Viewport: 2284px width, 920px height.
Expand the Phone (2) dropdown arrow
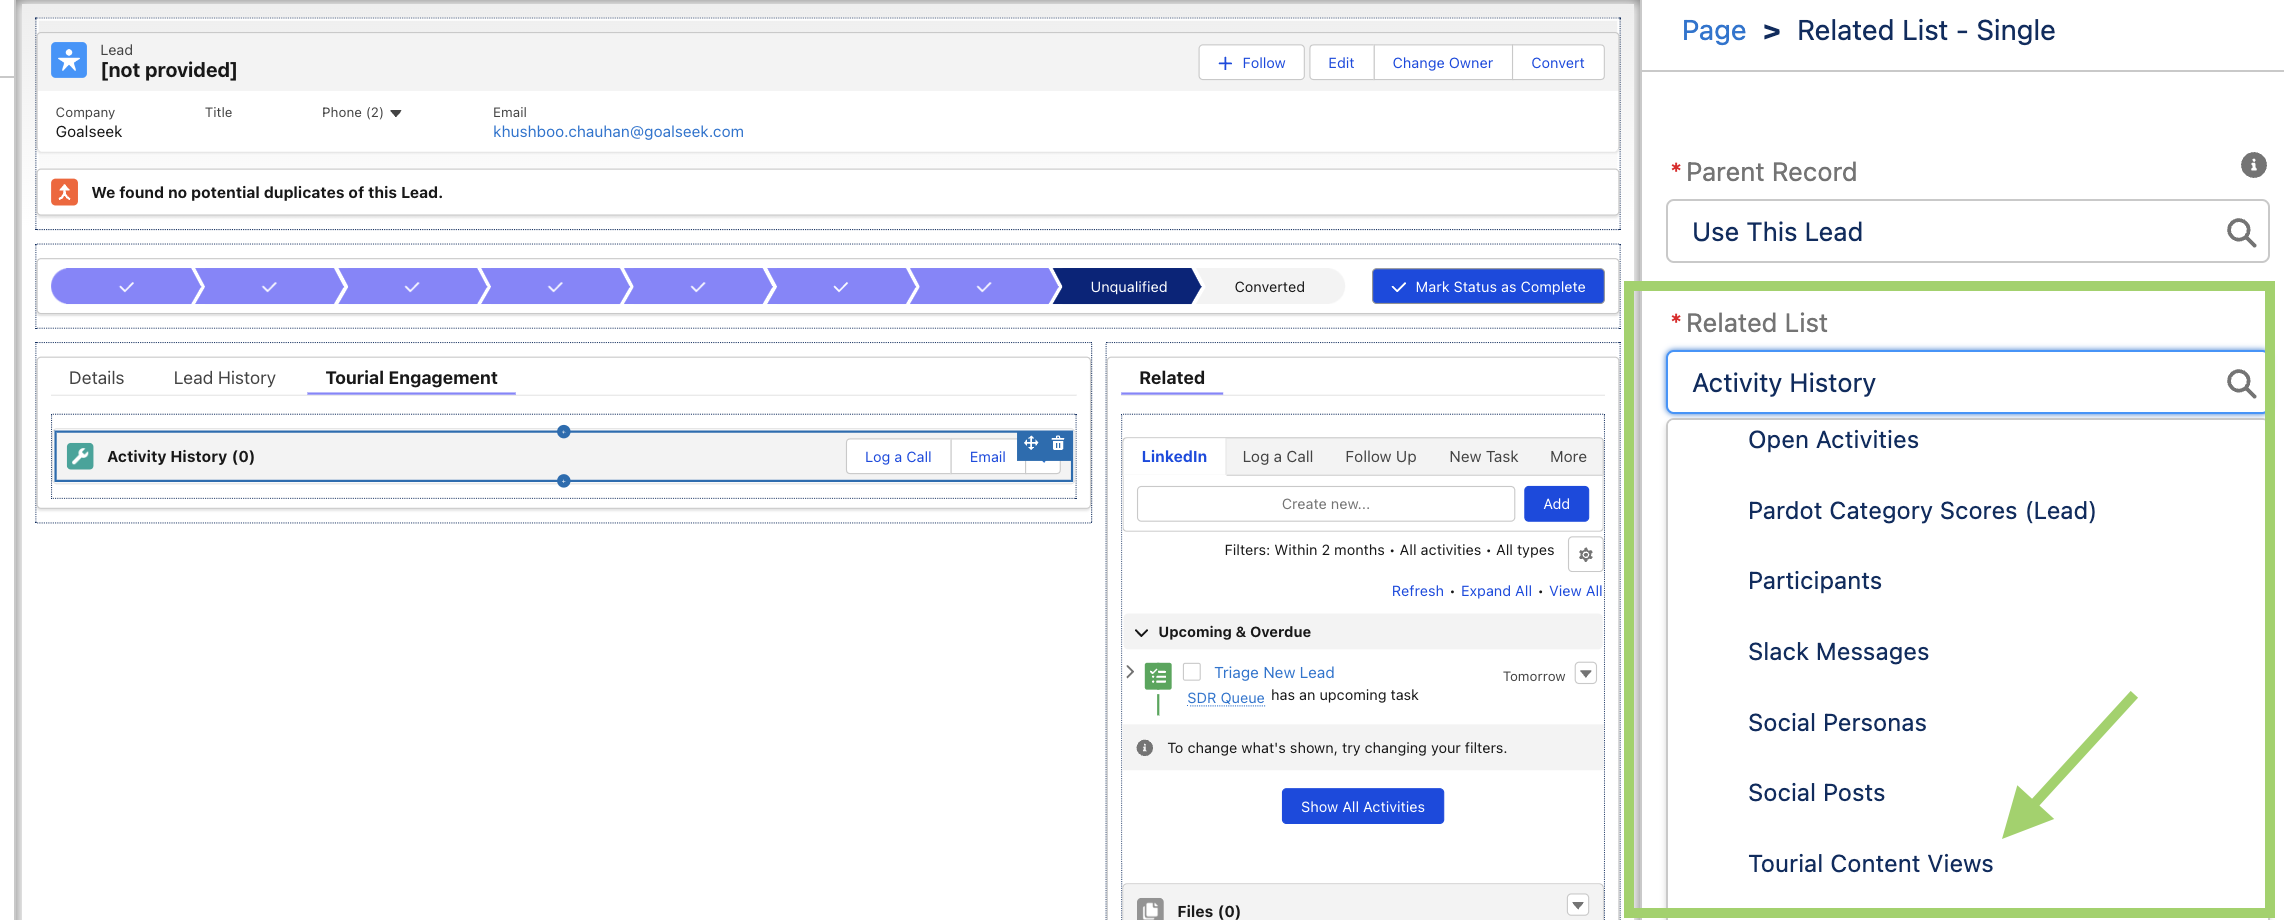[396, 113]
